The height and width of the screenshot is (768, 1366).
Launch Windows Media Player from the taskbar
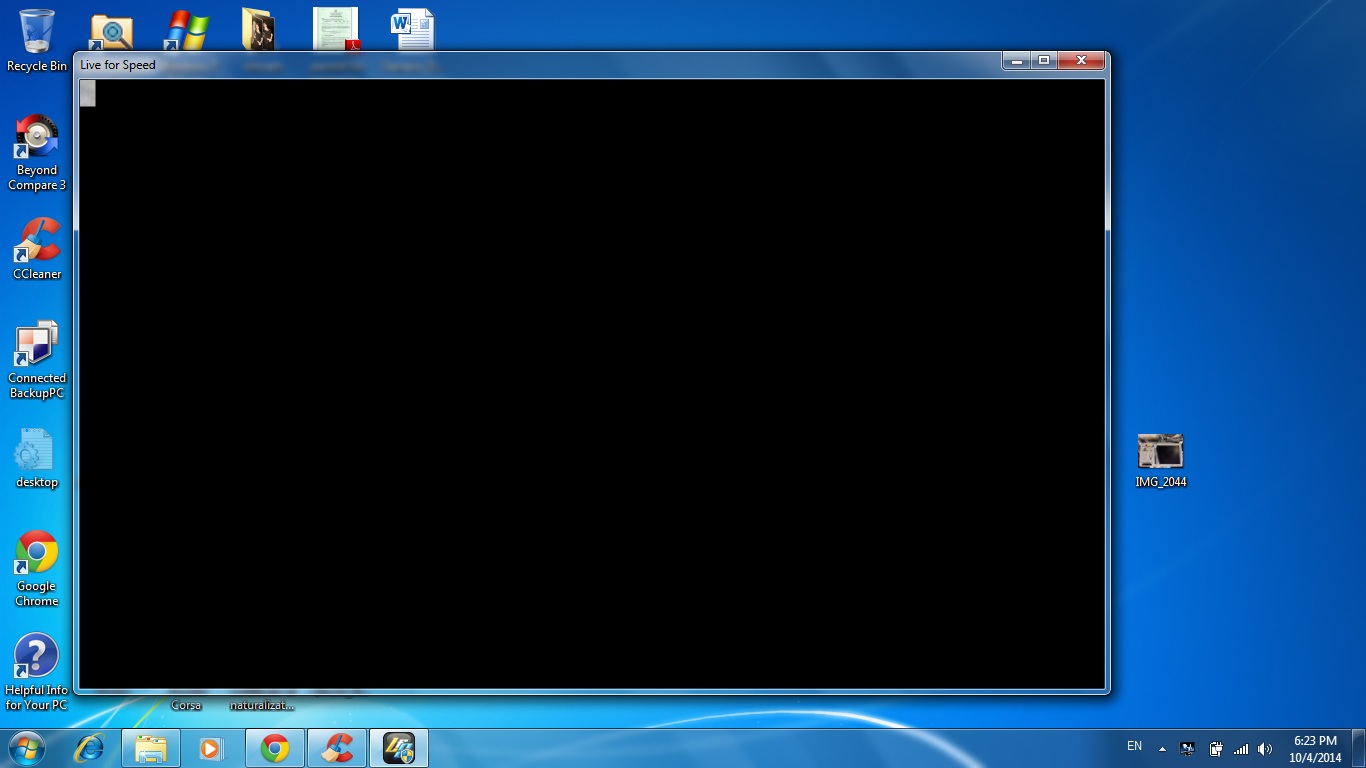pyautogui.click(x=212, y=748)
